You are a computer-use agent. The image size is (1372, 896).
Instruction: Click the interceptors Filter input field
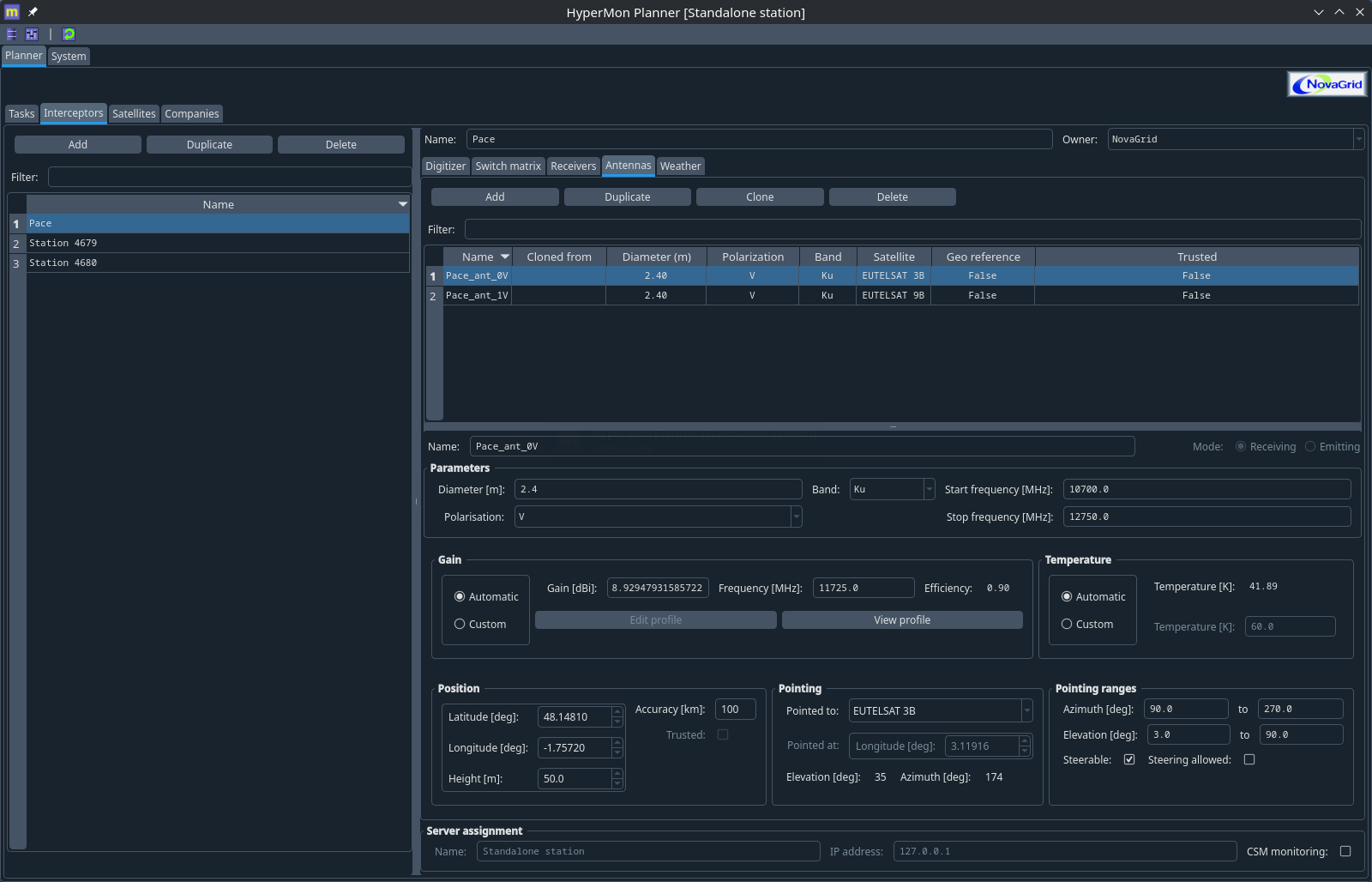pyautogui.click(x=230, y=177)
